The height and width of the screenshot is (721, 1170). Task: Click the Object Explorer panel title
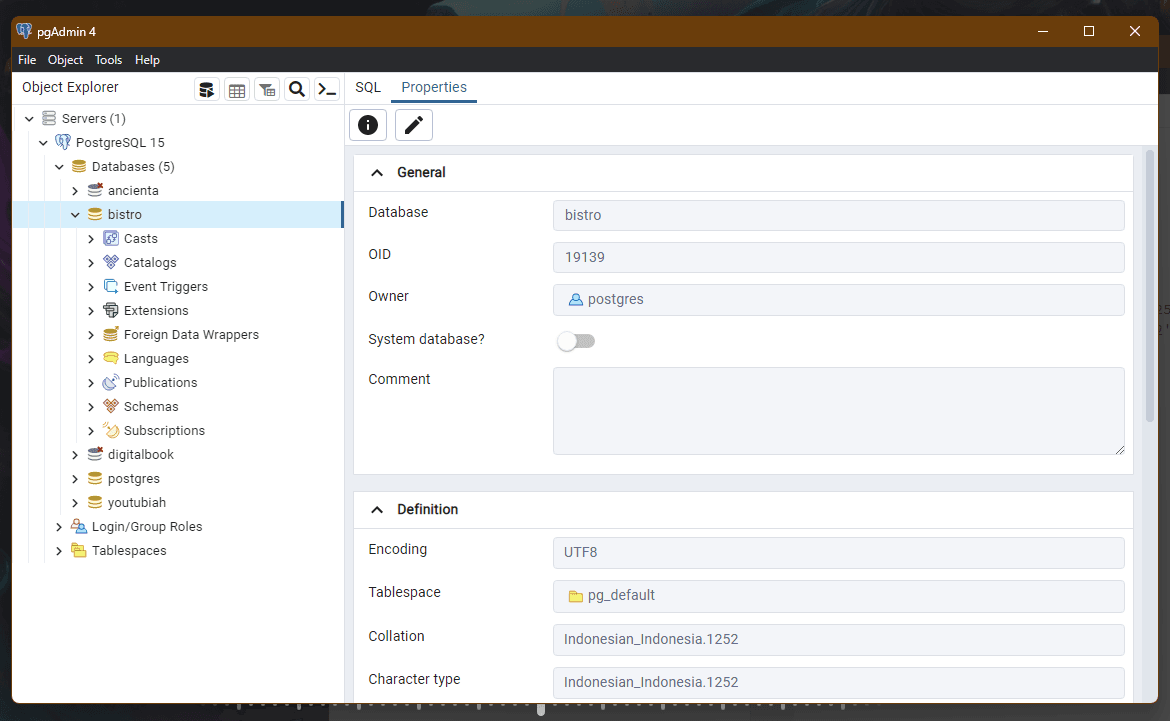click(70, 87)
